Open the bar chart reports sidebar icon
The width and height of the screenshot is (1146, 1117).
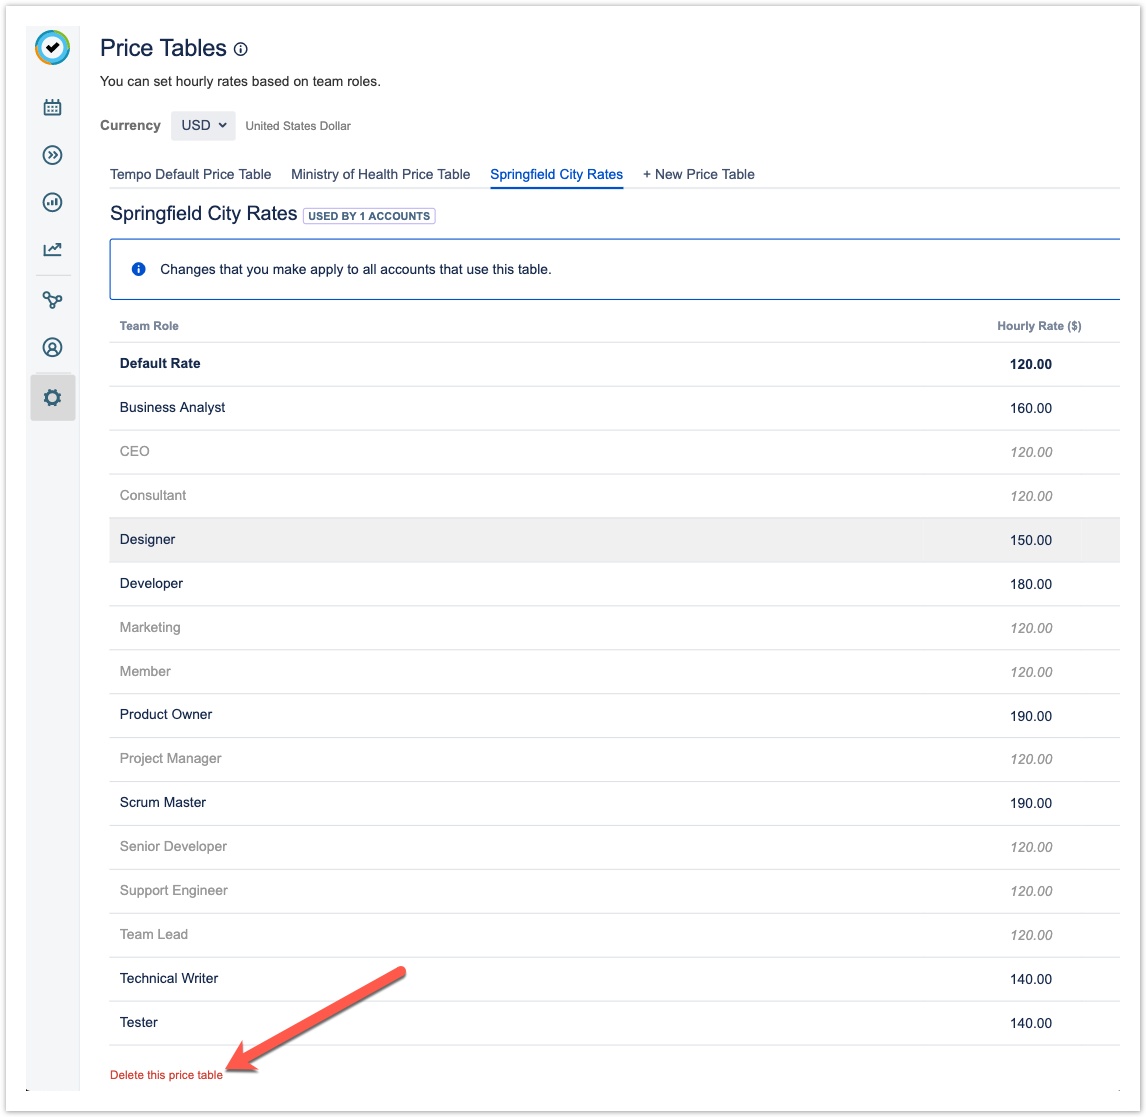pyautogui.click(x=52, y=202)
